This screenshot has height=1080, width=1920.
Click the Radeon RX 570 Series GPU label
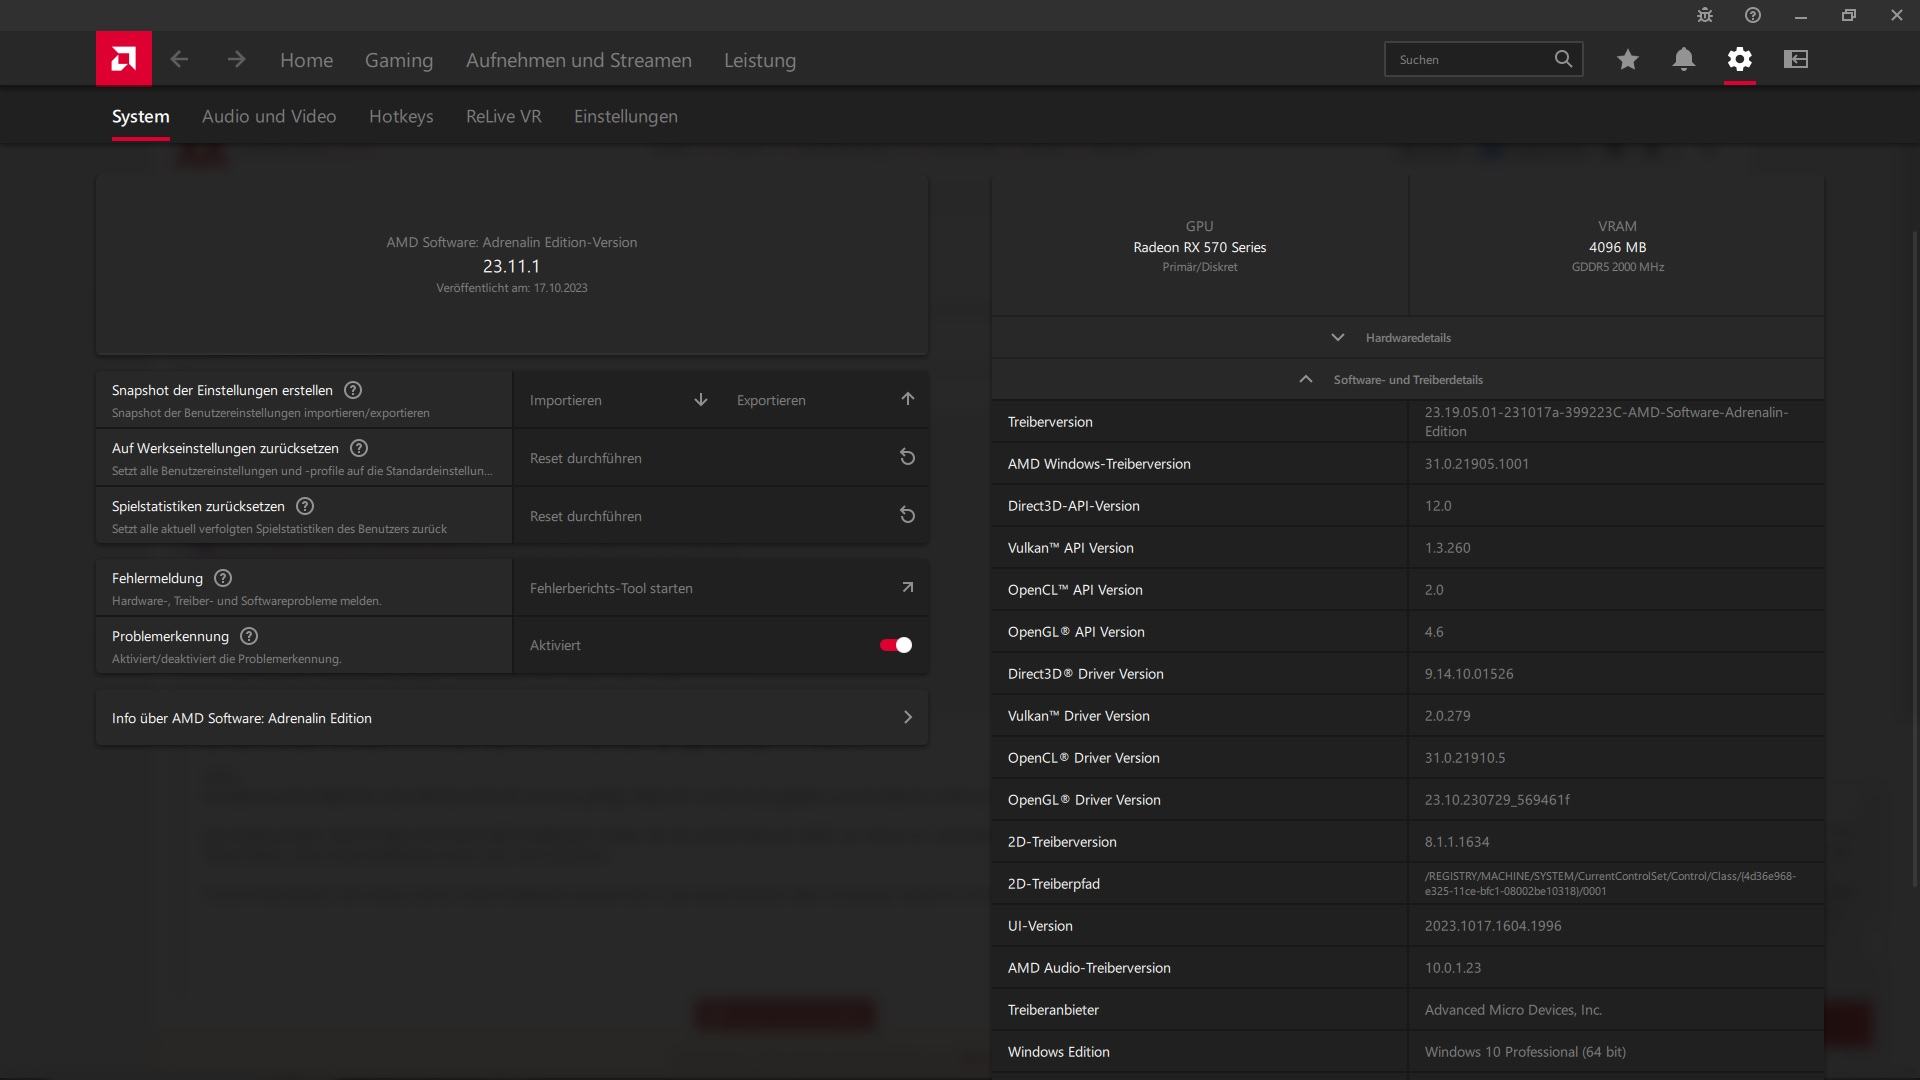(x=1200, y=247)
